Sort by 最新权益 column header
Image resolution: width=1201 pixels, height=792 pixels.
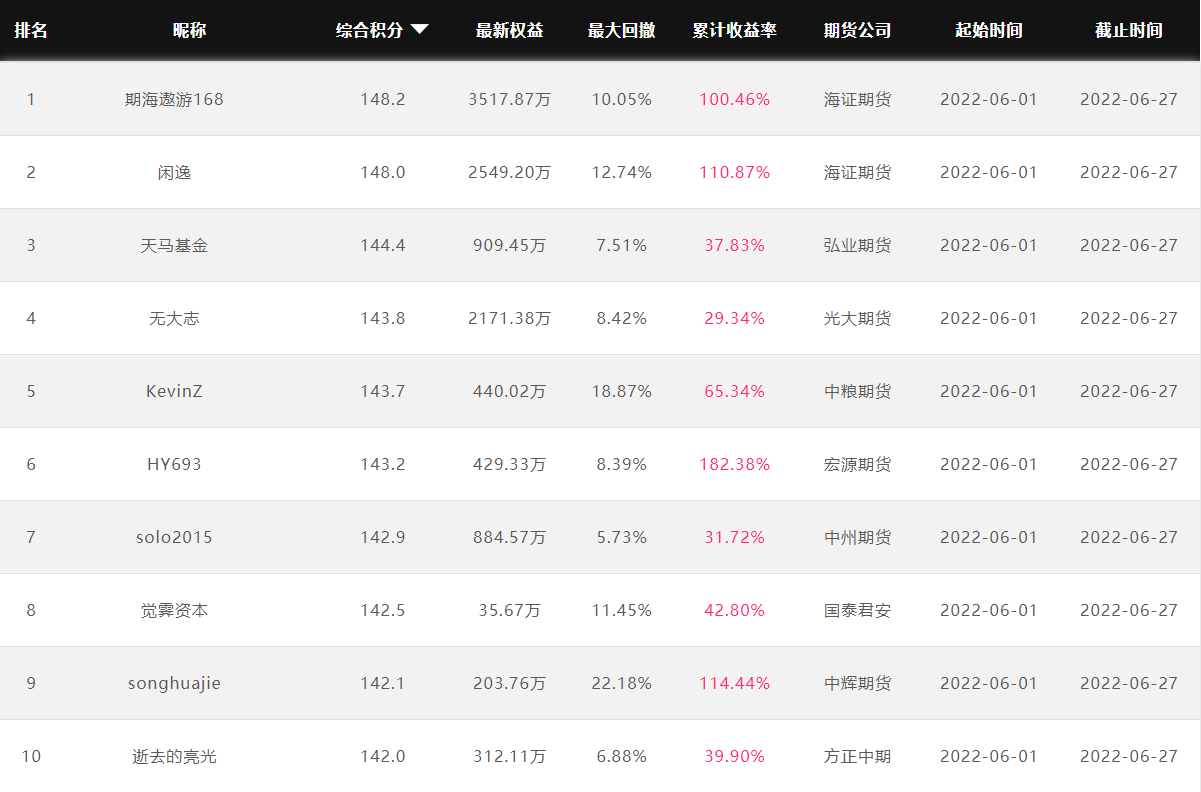(510, 30)
